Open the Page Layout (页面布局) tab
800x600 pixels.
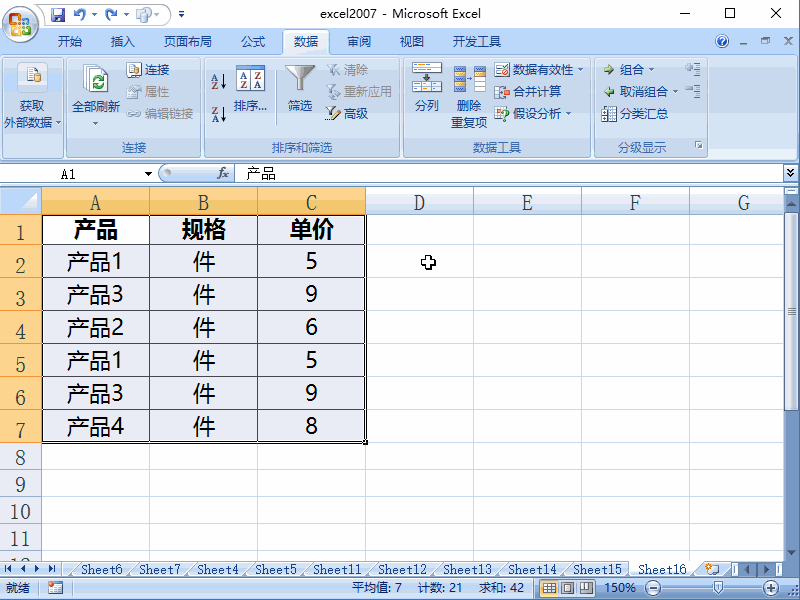(188, 41)
